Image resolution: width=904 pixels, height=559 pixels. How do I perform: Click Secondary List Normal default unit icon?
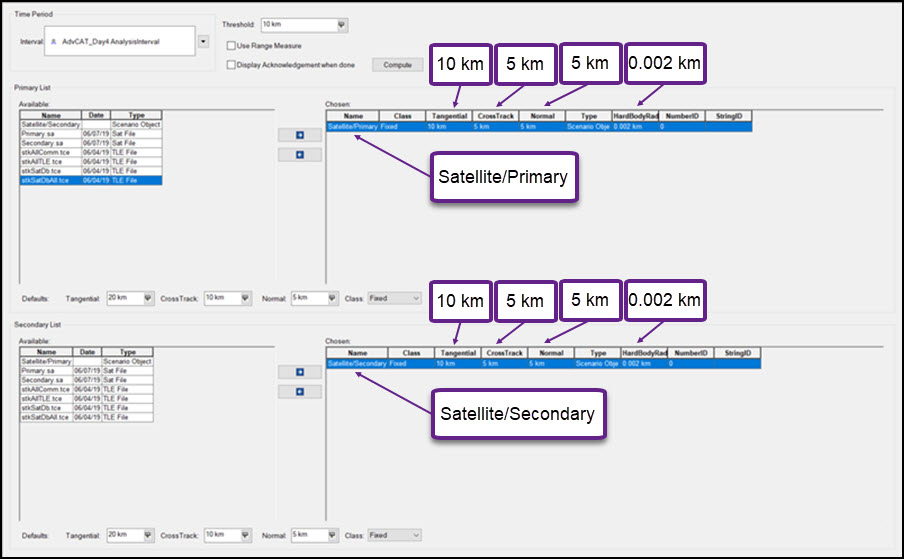(331, 535)
